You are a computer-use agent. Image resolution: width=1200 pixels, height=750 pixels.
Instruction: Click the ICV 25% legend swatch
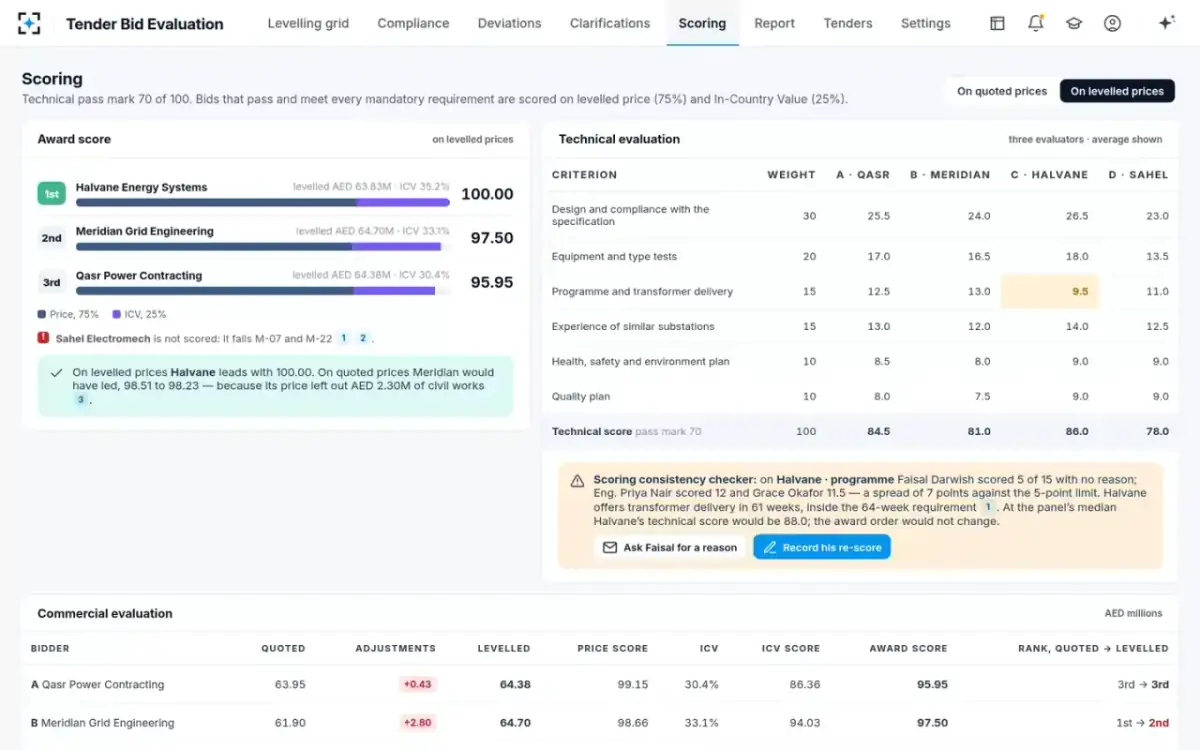117,314
